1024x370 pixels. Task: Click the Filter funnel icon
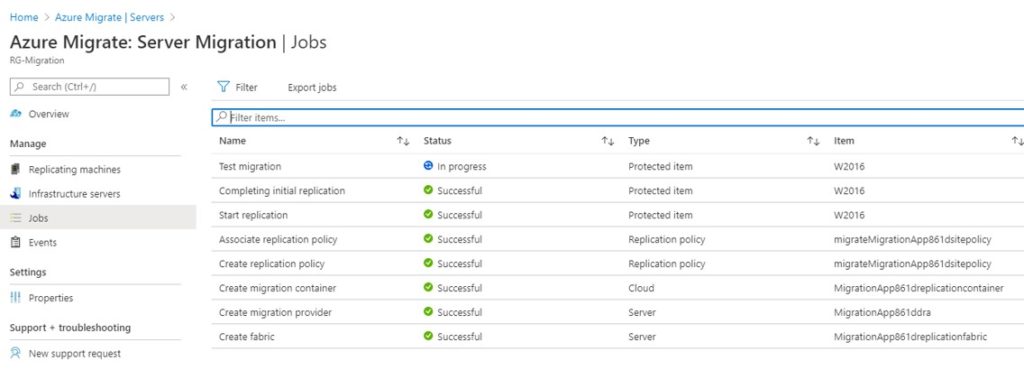[223, 87]
